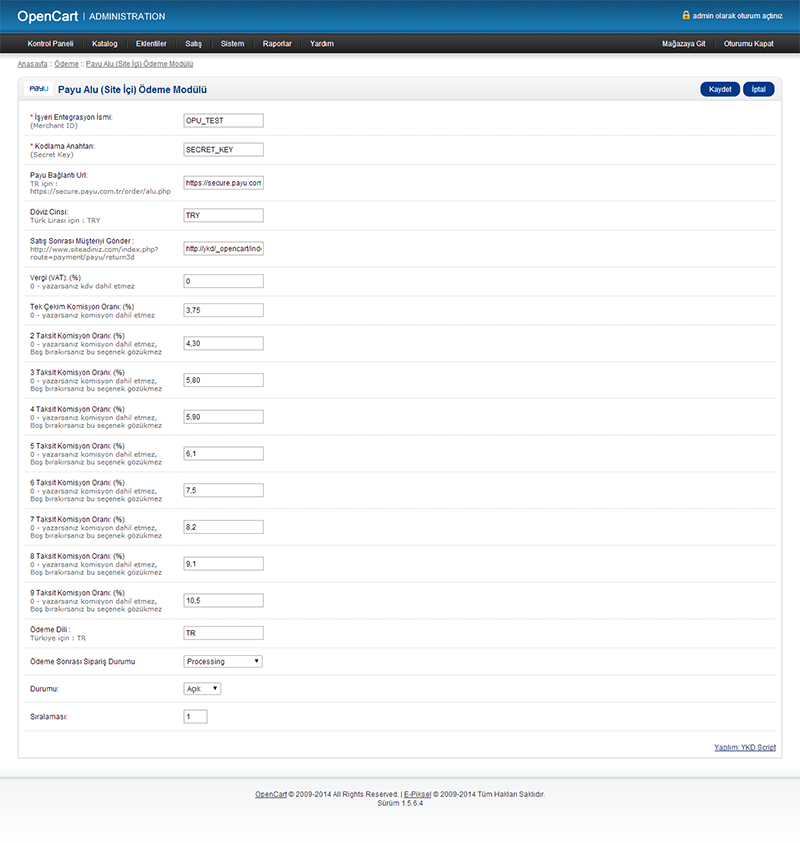
Task: Edit the Sıralaması sort order field
Action: pyautogui.click(x=195, y=717)
